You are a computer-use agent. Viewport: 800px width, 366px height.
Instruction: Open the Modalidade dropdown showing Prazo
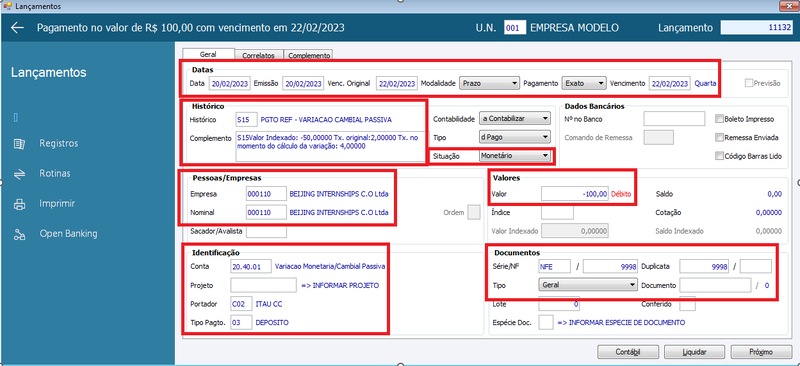pyautogui.click(x=489, y=83)
